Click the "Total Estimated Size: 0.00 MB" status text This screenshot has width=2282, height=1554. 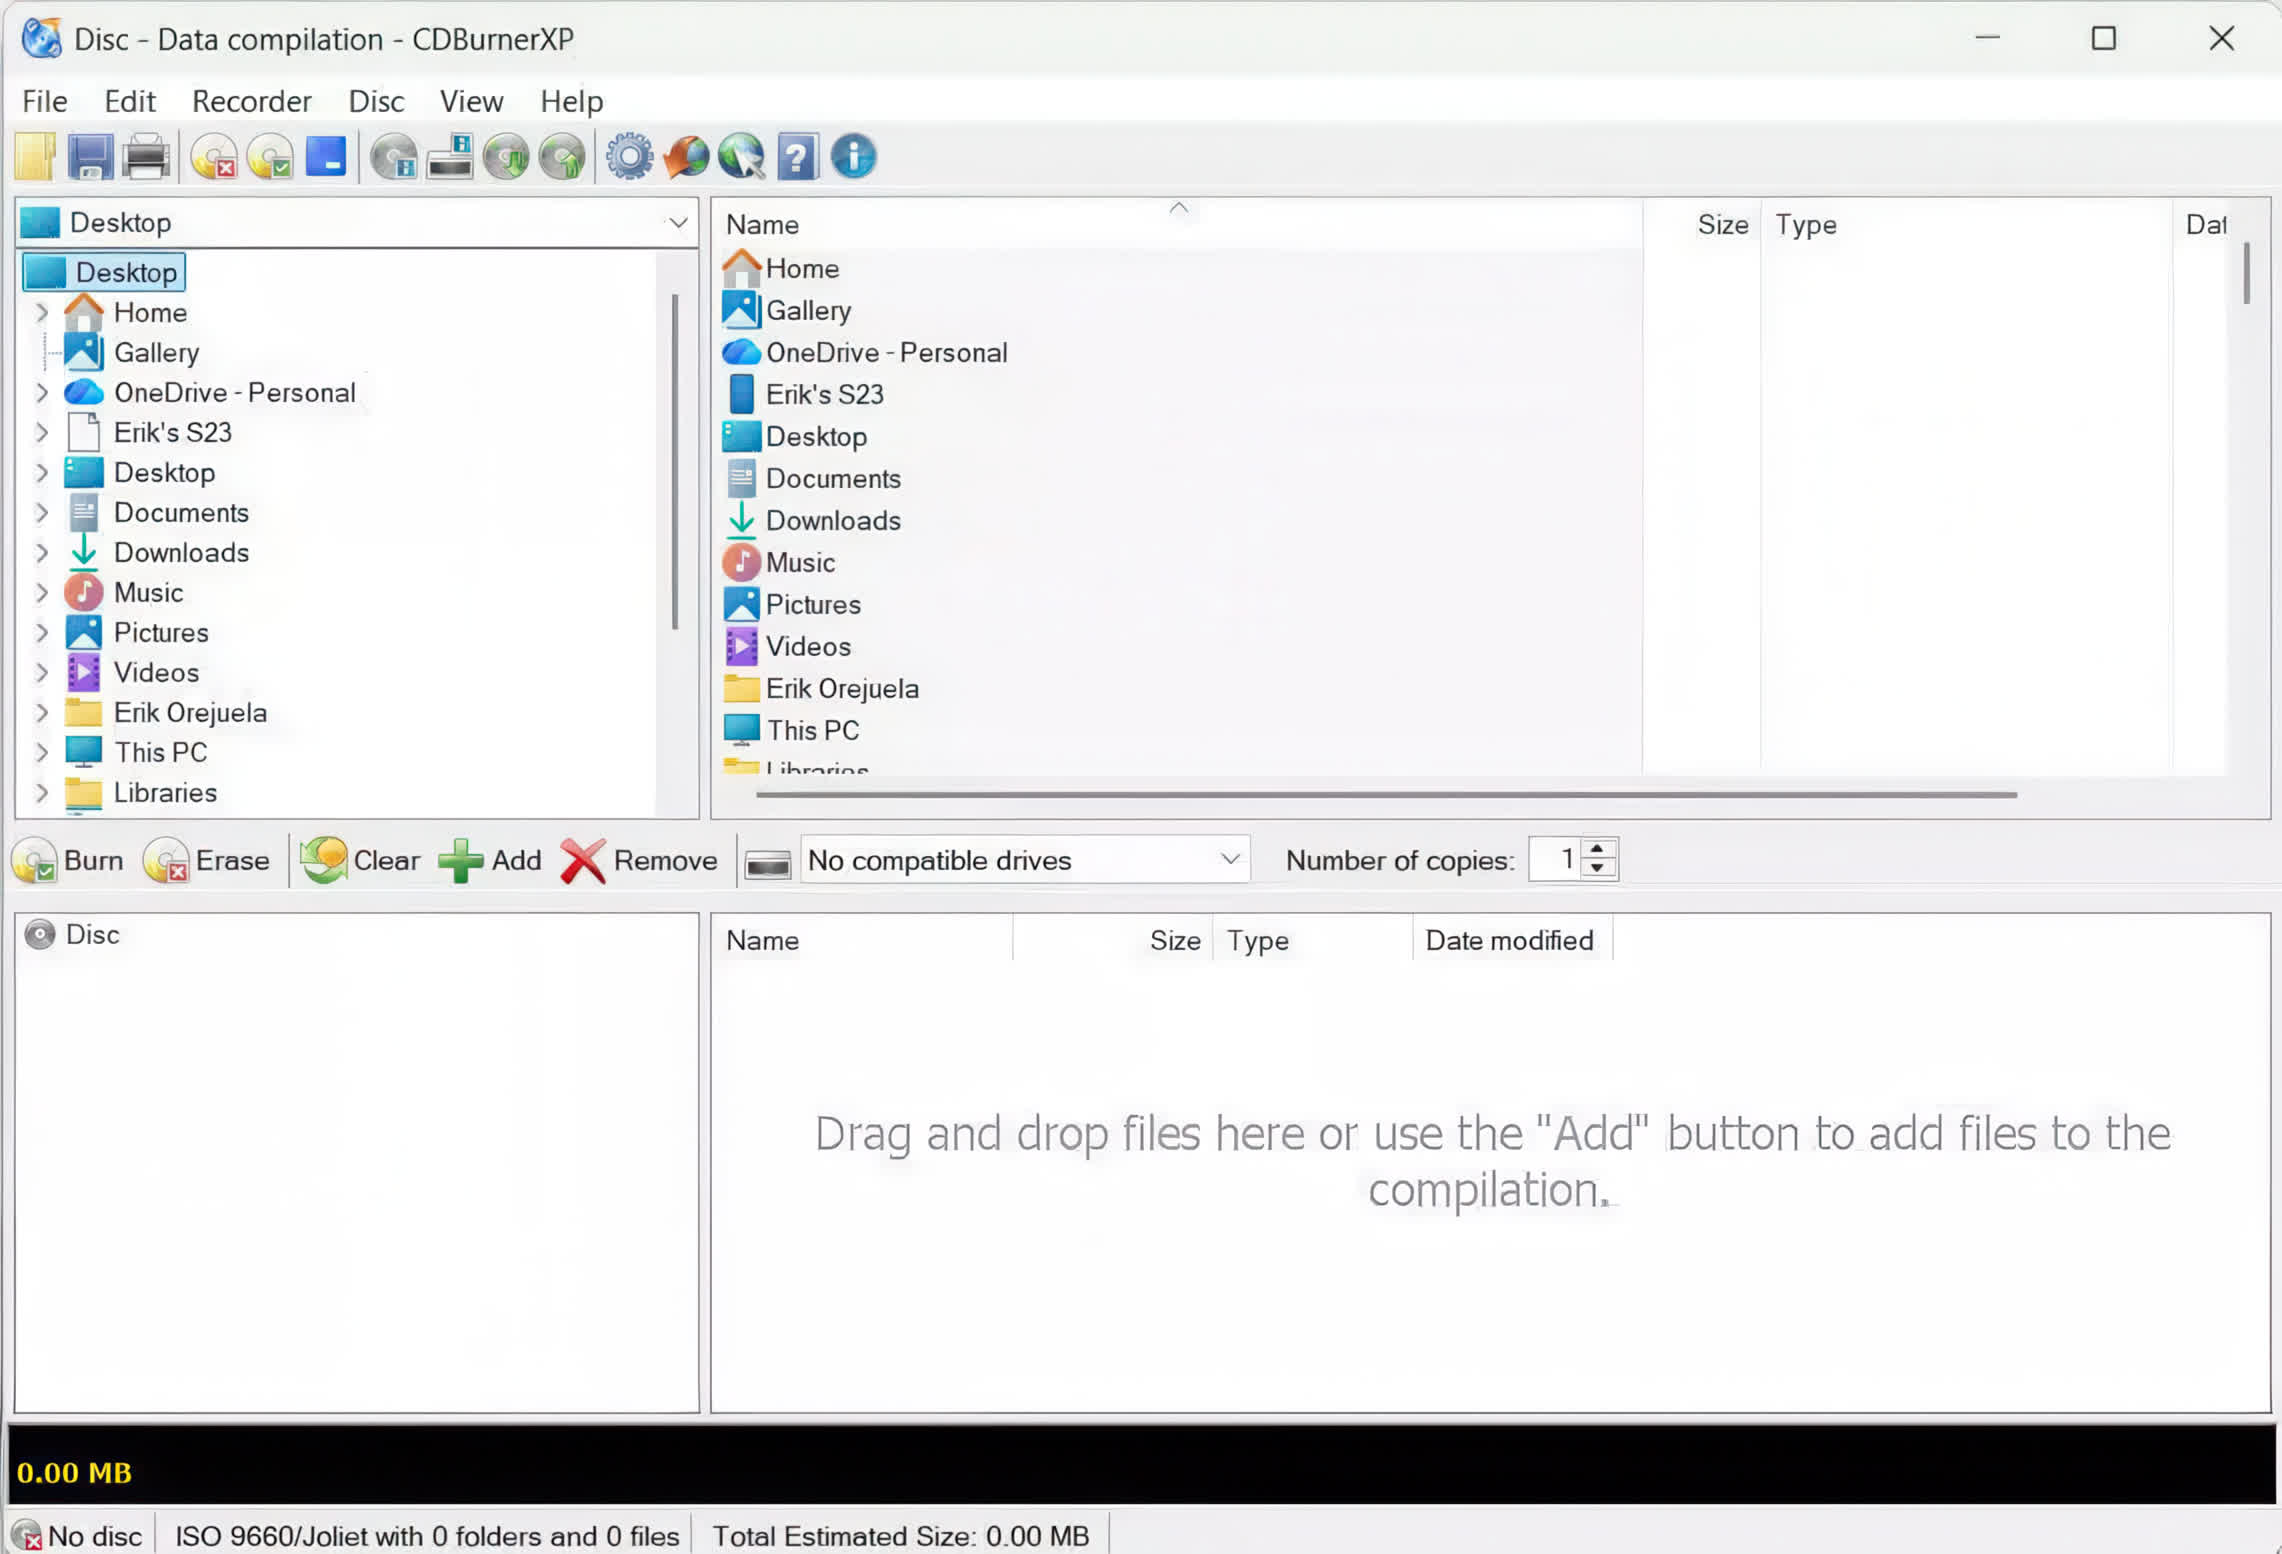coord(900,1536)
